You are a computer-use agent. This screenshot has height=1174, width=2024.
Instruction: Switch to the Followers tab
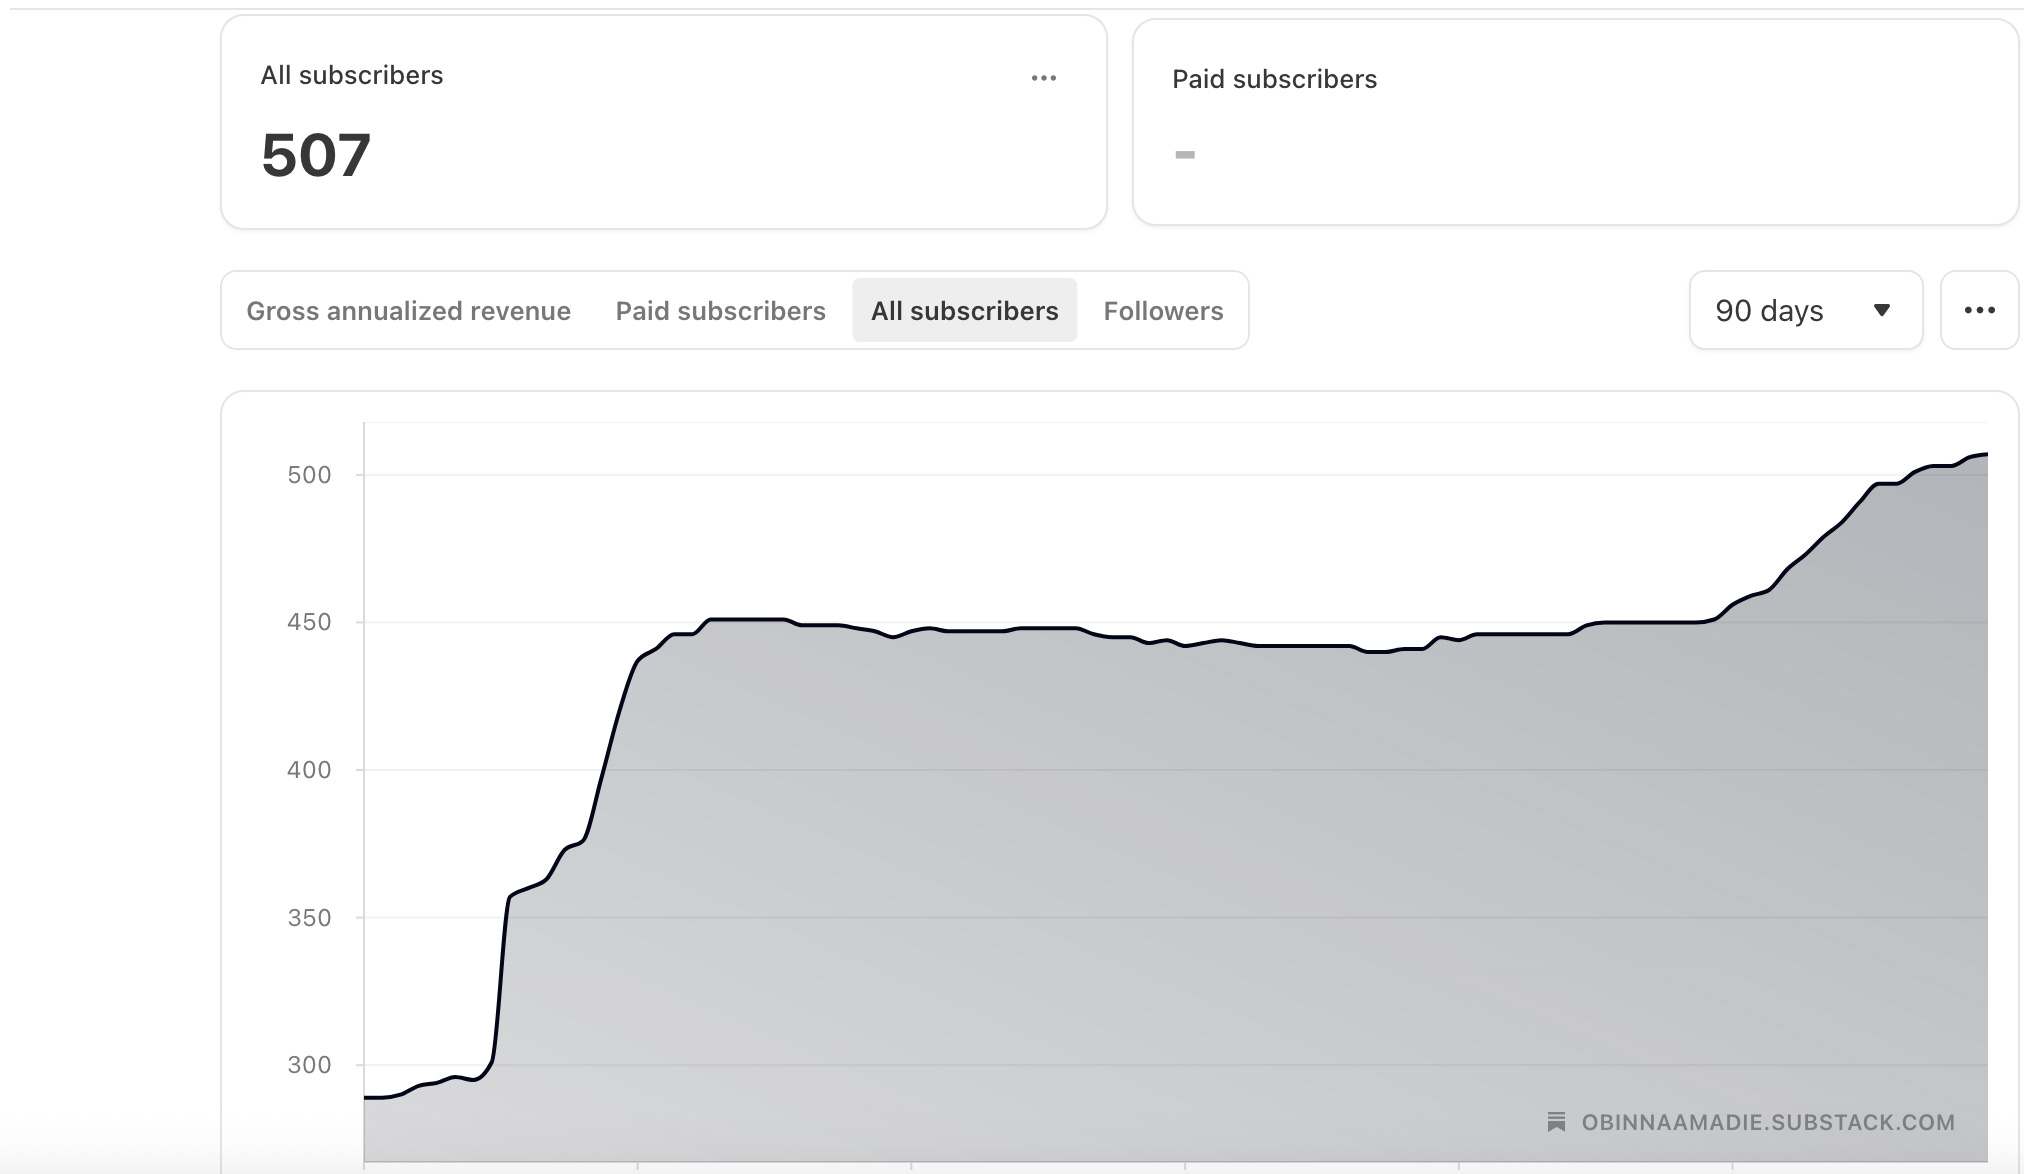coord(1163,311)
